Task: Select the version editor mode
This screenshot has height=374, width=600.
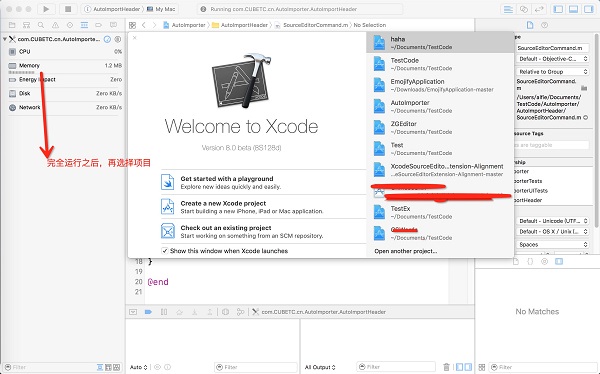Action: point(538,9)
